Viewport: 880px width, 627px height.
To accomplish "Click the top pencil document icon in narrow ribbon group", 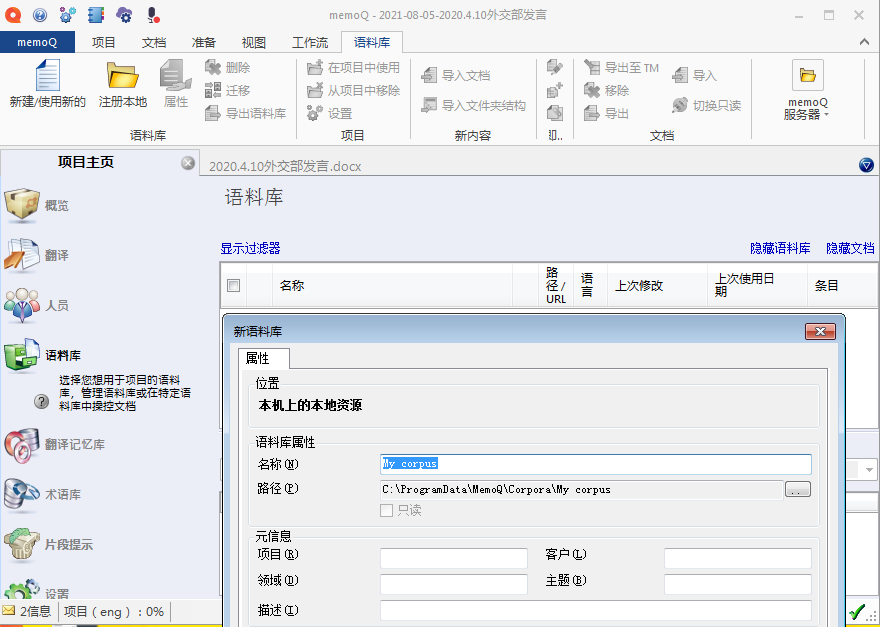I will (x=554, y=67).
